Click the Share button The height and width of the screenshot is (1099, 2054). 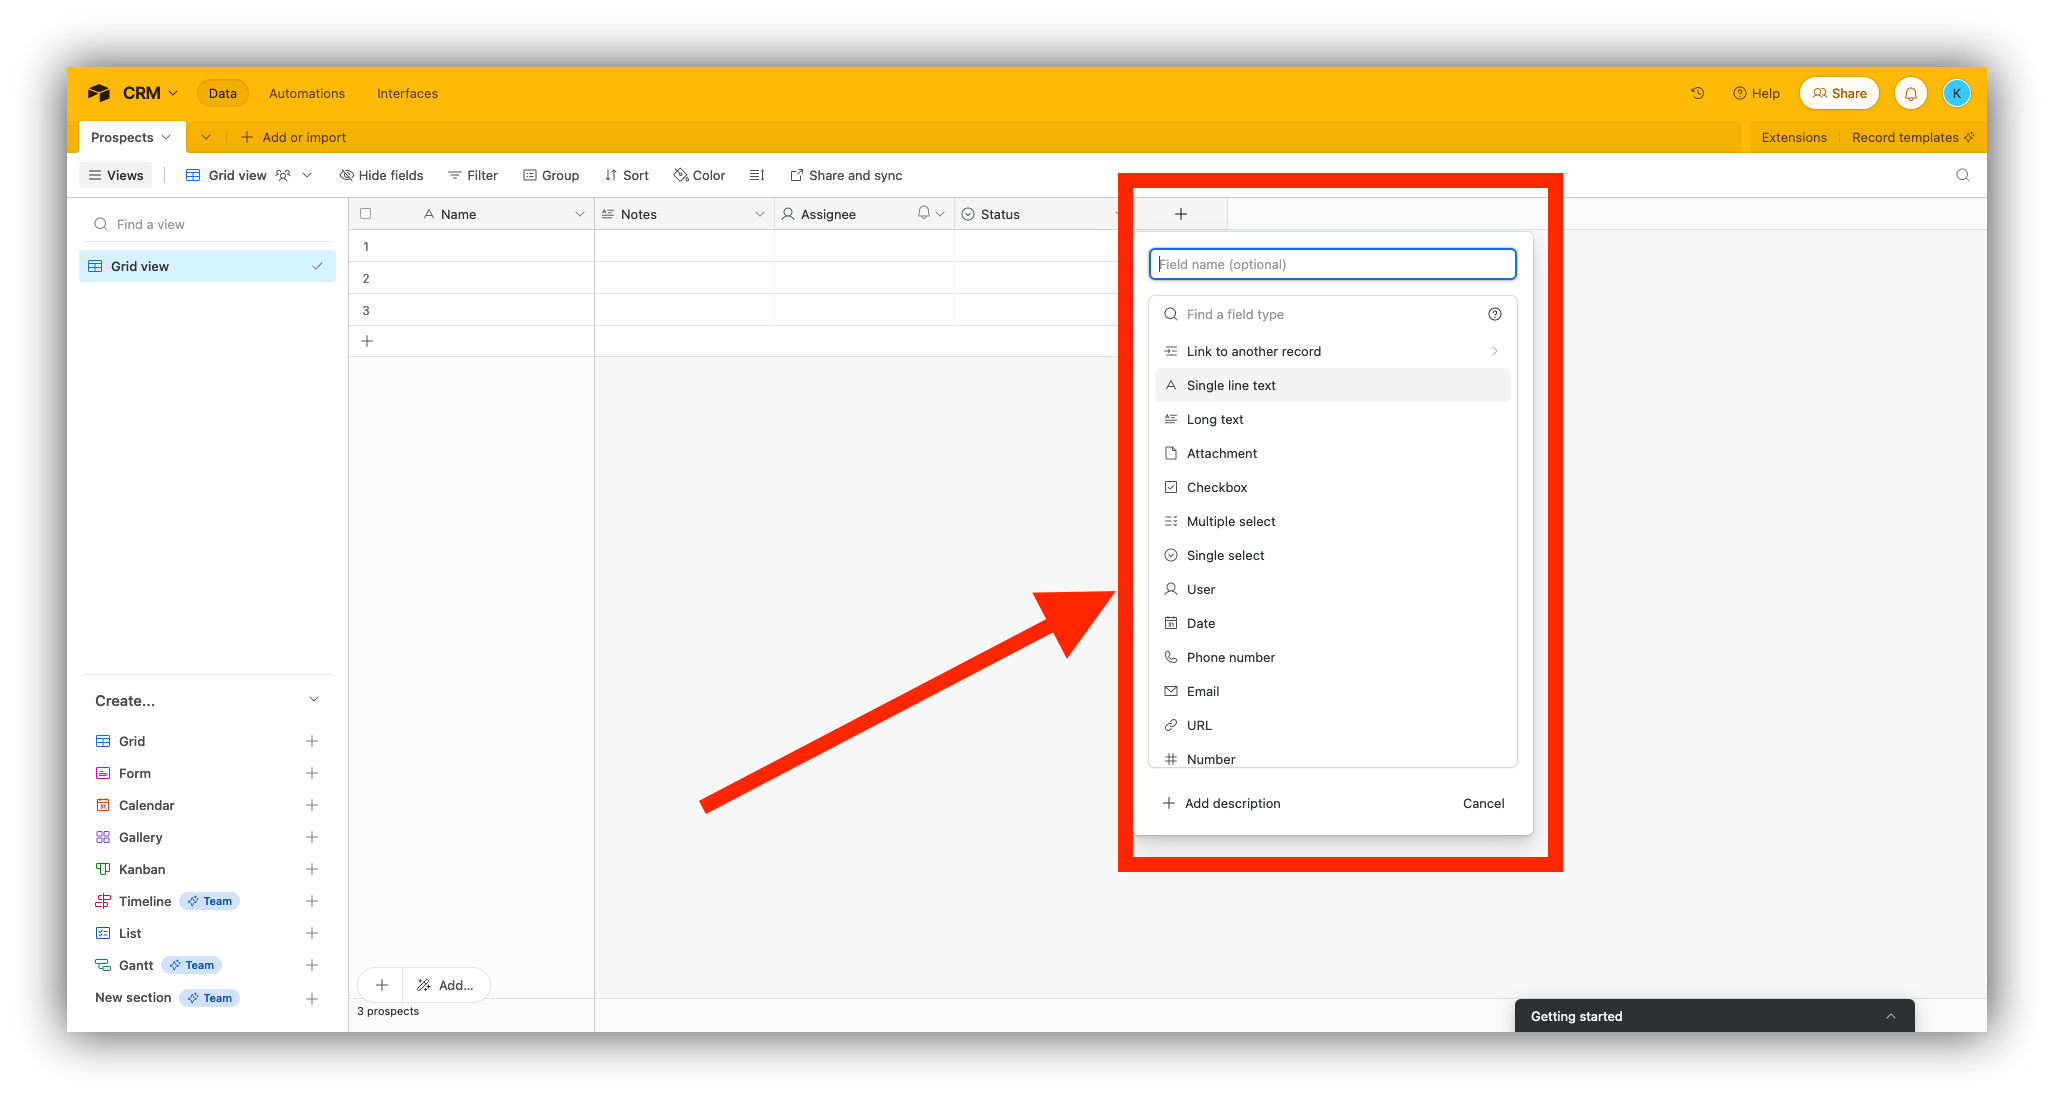click(1839, 93)
